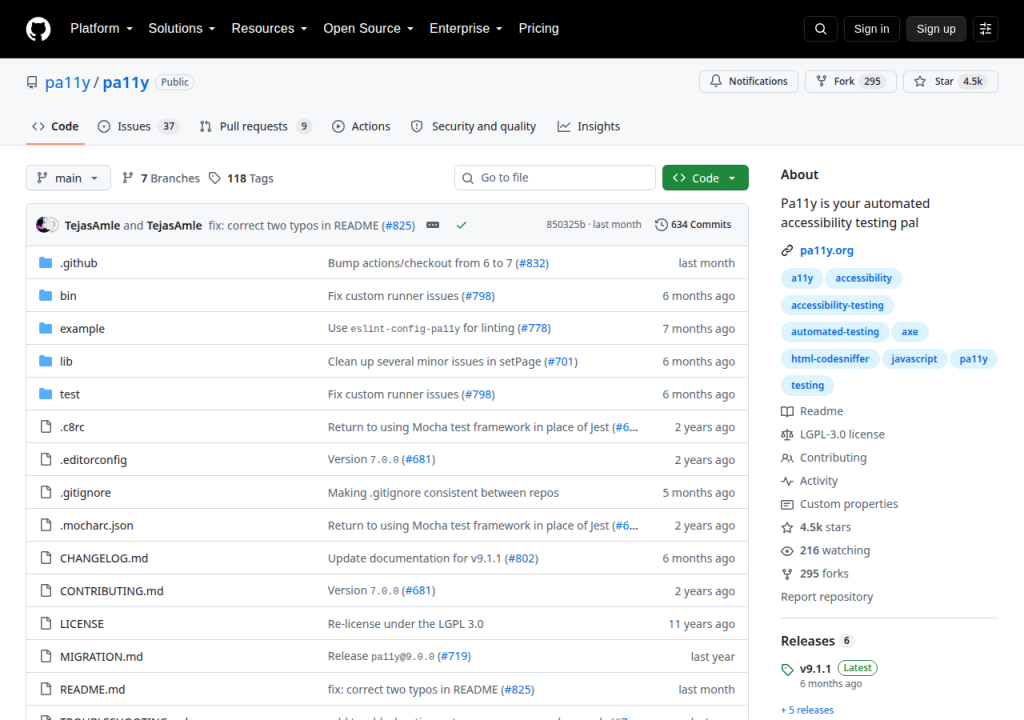Image resolution: width=1024 pixels, height=720 pixels.
Task: Open the pa11y owner link in breadcrumb
Action: pos(67,82)
